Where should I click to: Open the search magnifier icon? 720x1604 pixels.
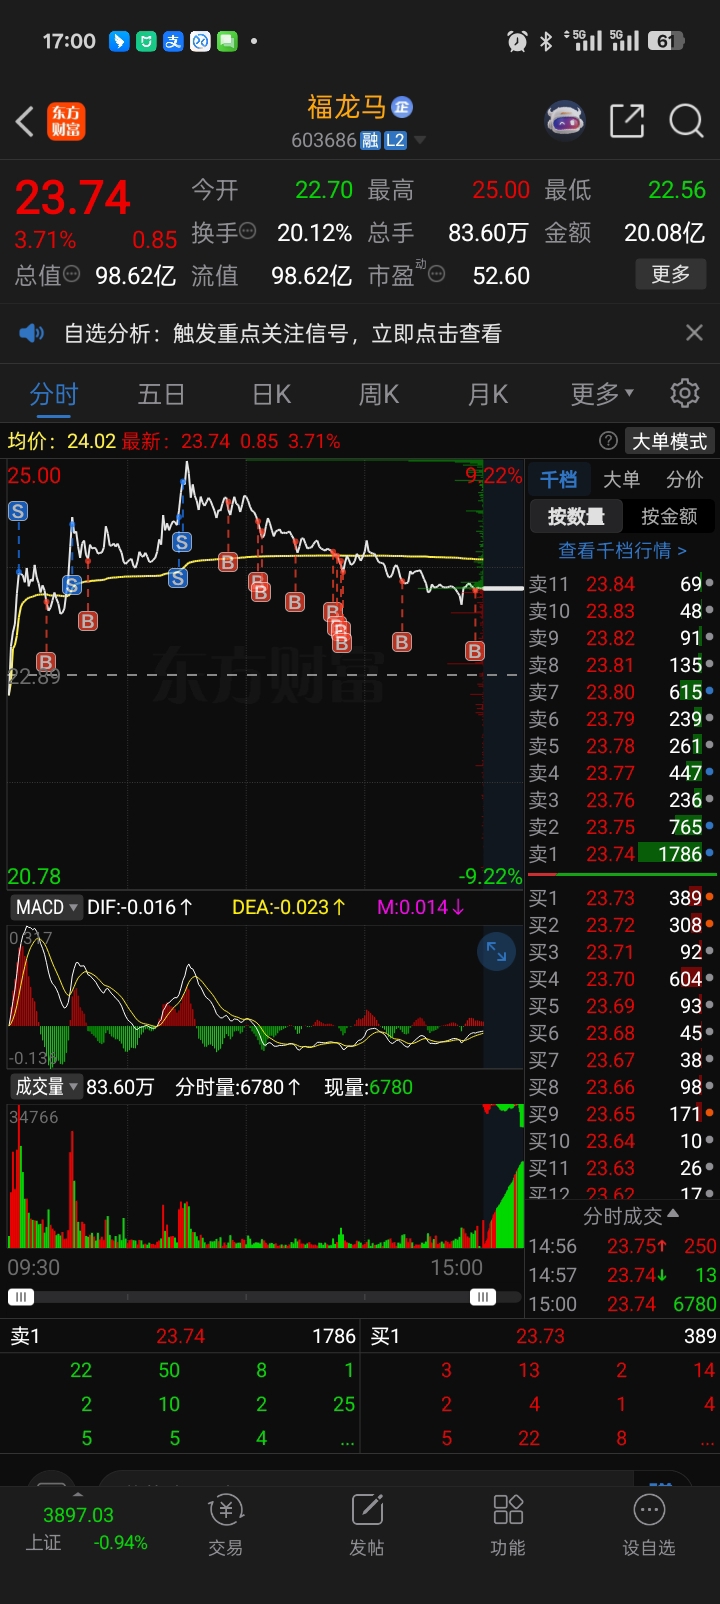click(686, 121)
